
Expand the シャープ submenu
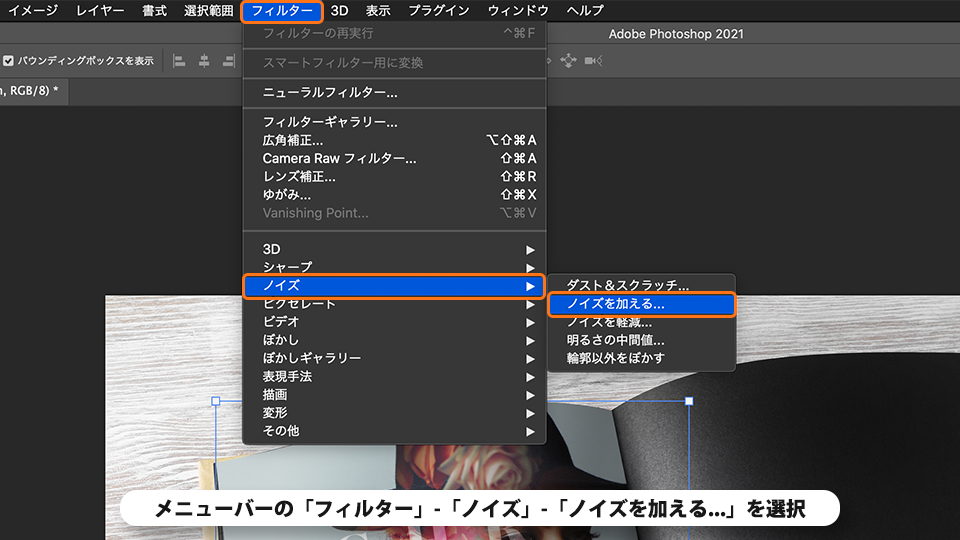point(394,268)
